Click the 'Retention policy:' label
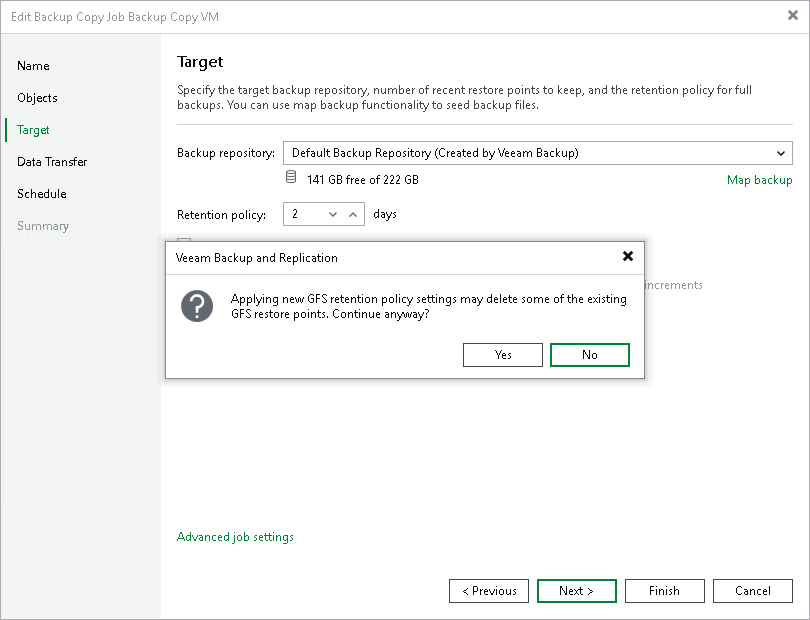This screenshot has height=620, width=810. pos(221,215)
